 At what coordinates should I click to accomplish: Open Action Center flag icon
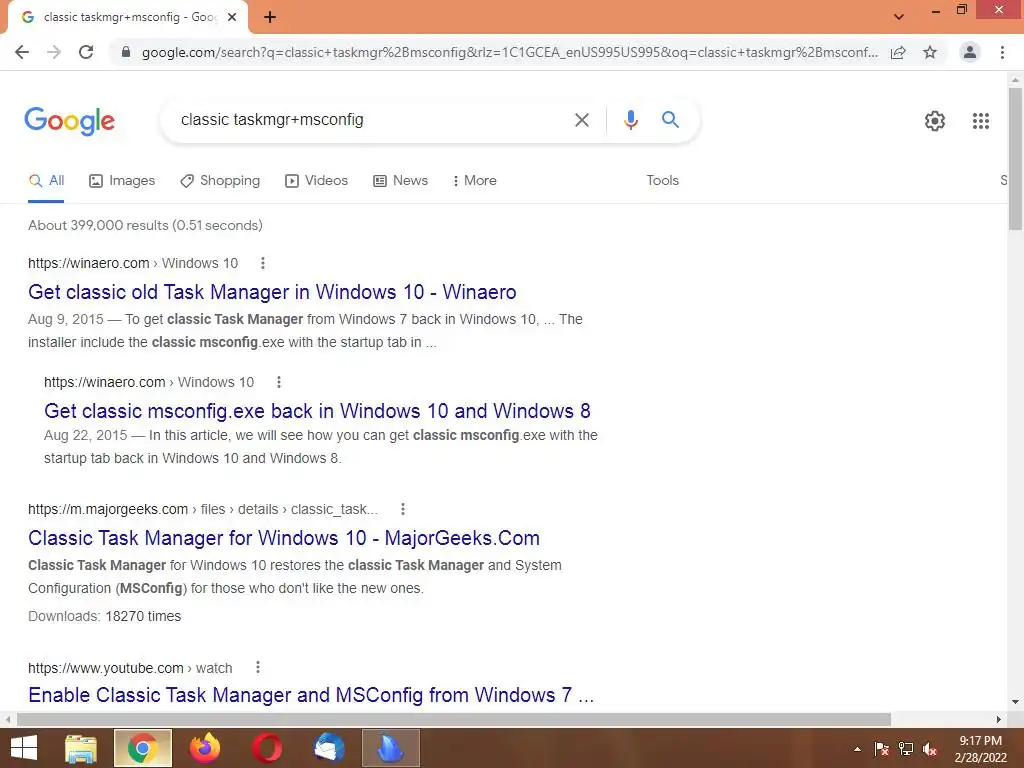coord(881,749)
